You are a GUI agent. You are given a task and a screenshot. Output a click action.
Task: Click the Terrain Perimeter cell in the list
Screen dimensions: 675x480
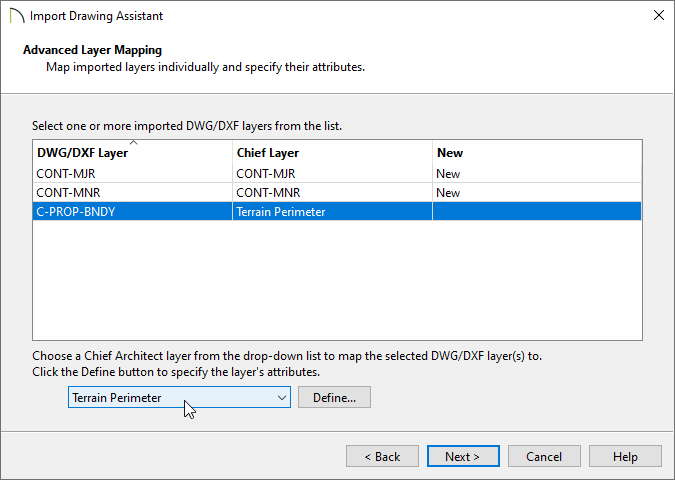point(332,211)
